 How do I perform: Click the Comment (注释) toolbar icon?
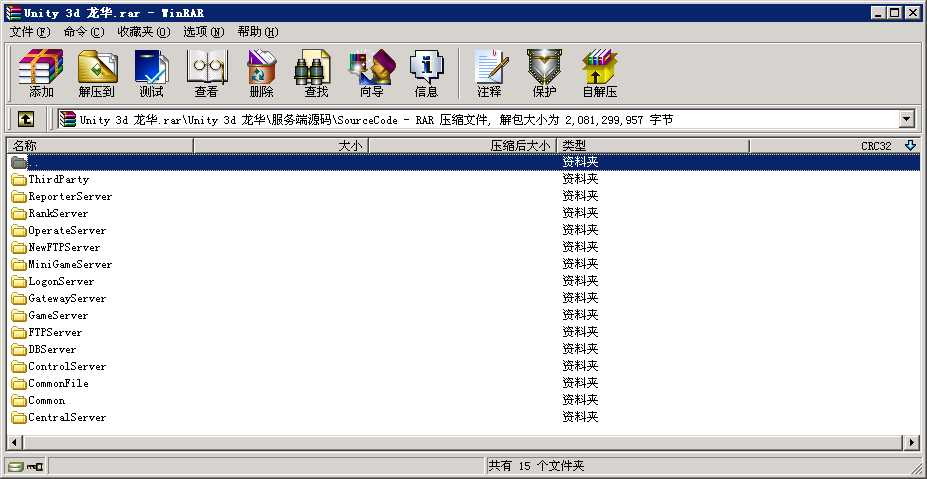pyautogui.click(x=490, y=73)
